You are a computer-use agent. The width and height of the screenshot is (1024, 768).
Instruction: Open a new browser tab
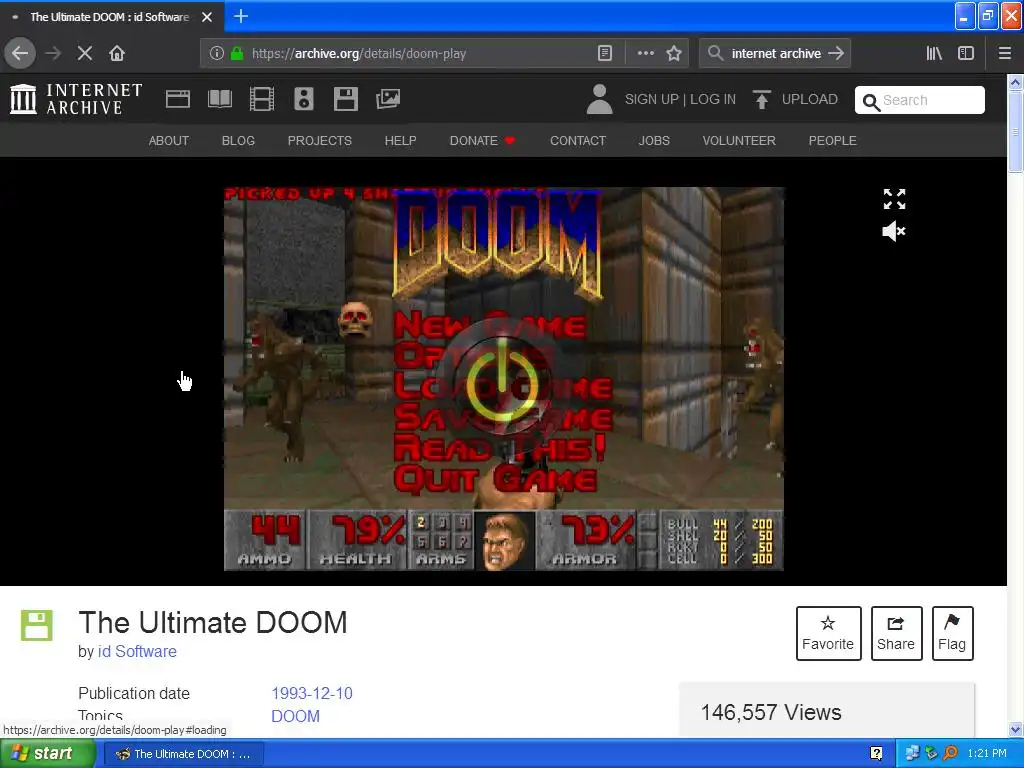click(x=241, y=16)
